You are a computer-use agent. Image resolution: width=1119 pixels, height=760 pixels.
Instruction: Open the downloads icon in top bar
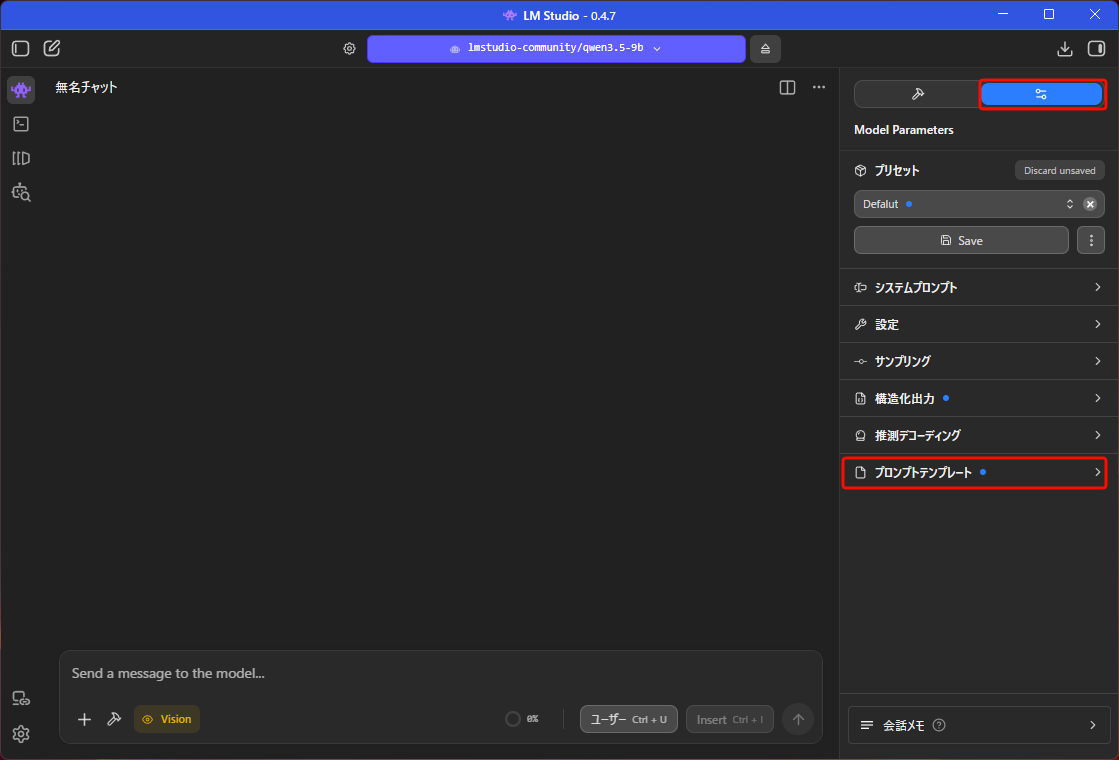pyautogui.click(x=1064, y=49)
